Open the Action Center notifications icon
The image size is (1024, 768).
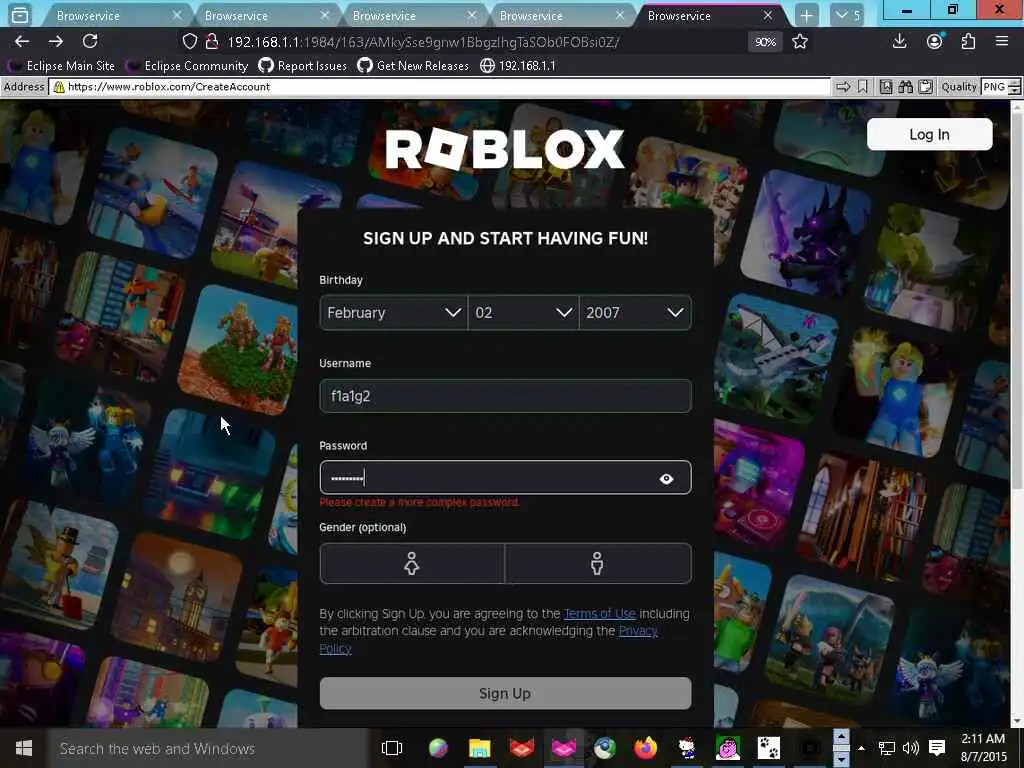click(x=936, y=748)
